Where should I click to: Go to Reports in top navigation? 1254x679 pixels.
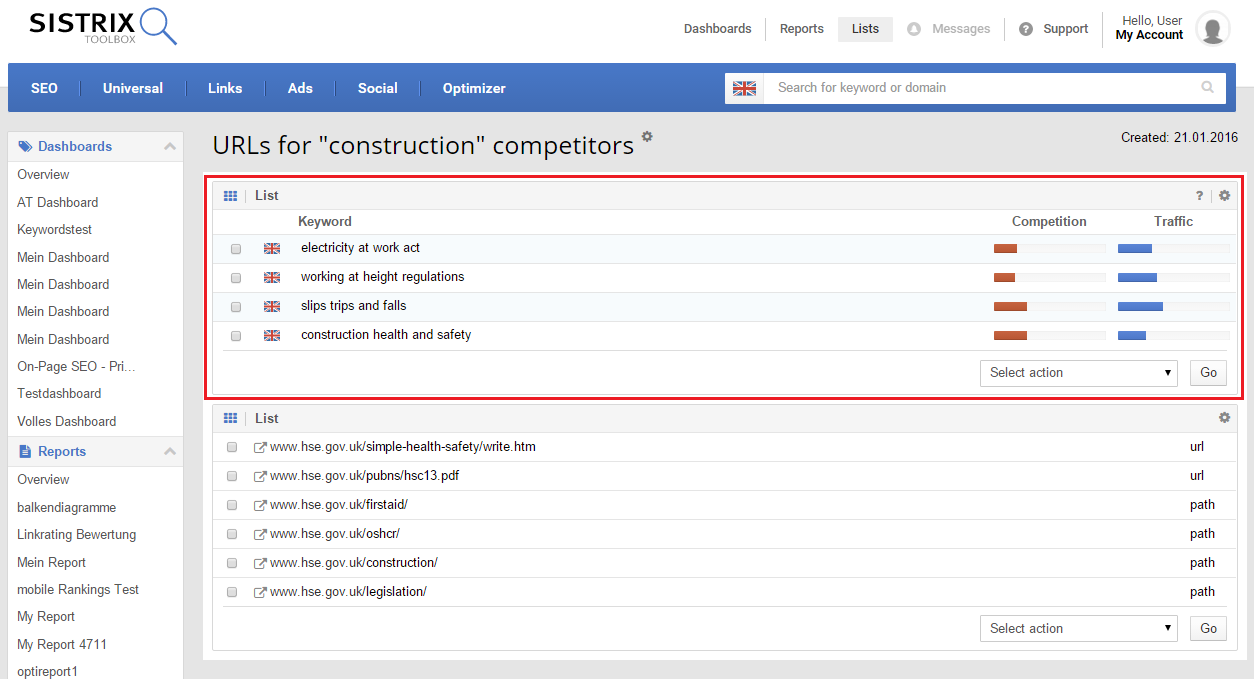(x=802, y=29)
